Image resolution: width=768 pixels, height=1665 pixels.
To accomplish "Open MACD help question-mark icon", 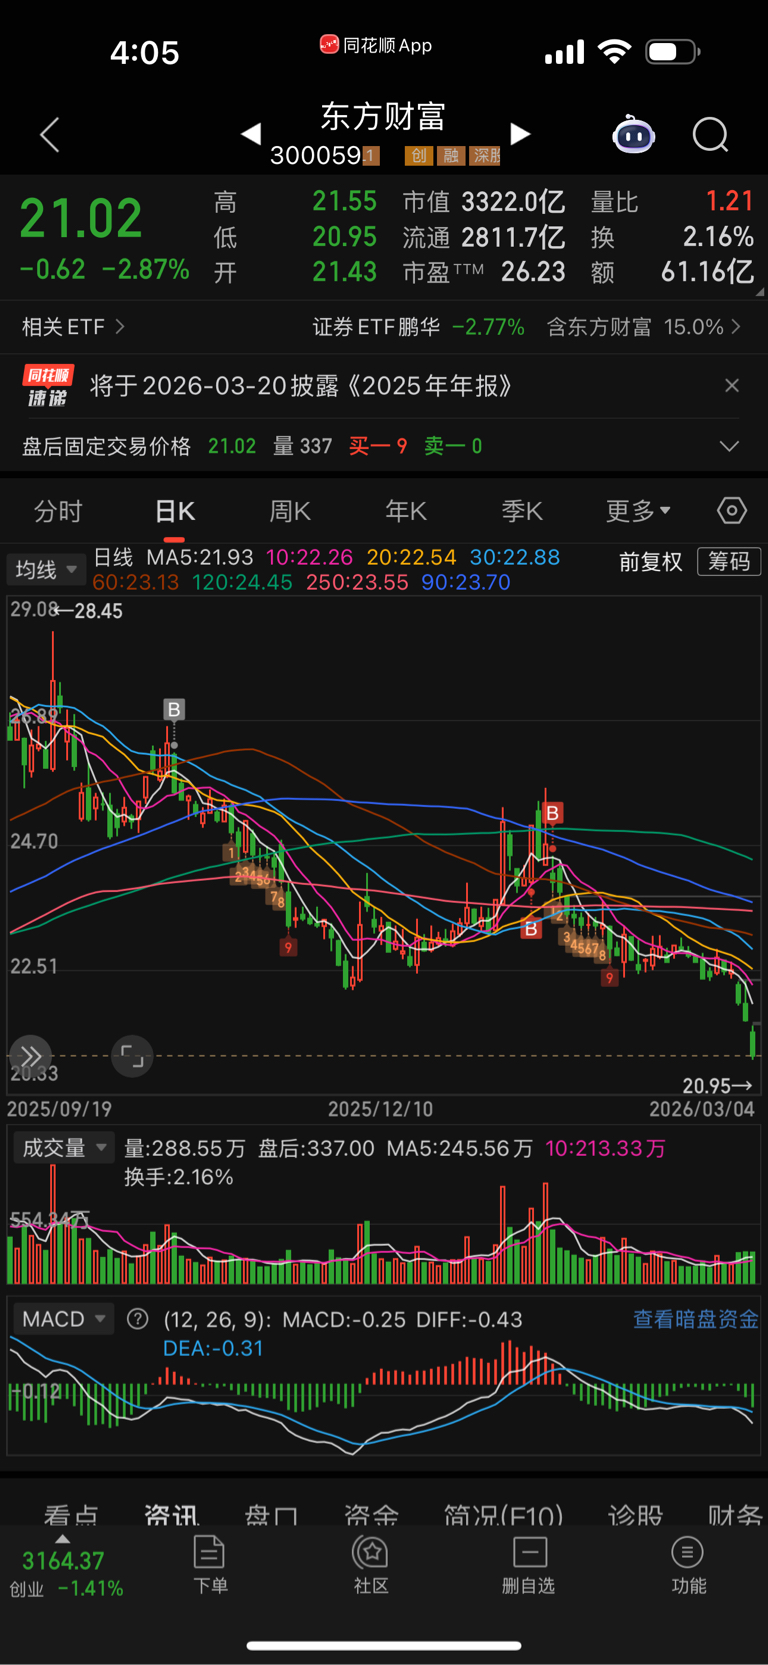I will (138, 1319).
